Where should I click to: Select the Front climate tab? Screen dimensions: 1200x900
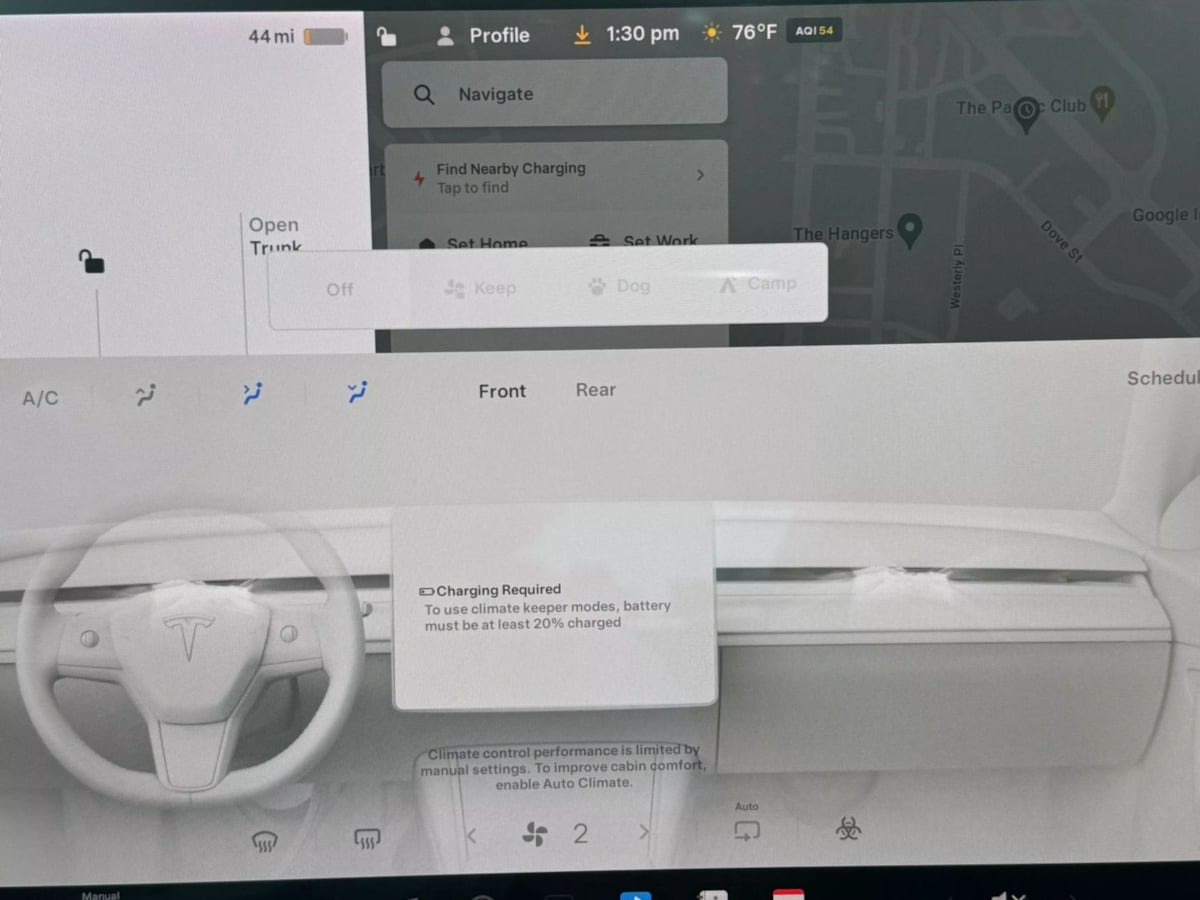[x=502, y=391]
